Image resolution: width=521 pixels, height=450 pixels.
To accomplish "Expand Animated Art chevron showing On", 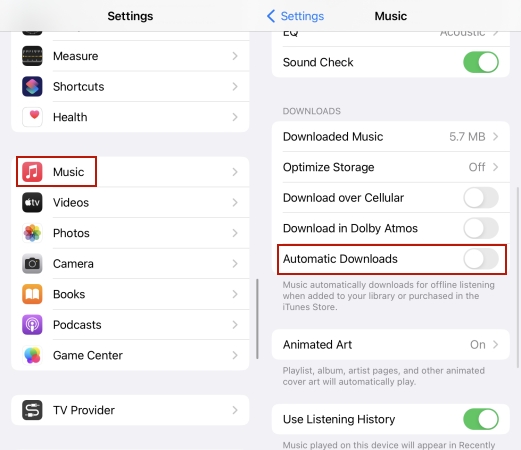I will tap(496, 344).
